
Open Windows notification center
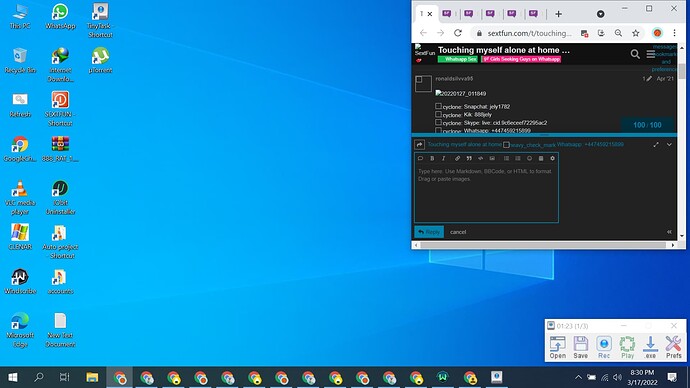[x=672, y=377]
